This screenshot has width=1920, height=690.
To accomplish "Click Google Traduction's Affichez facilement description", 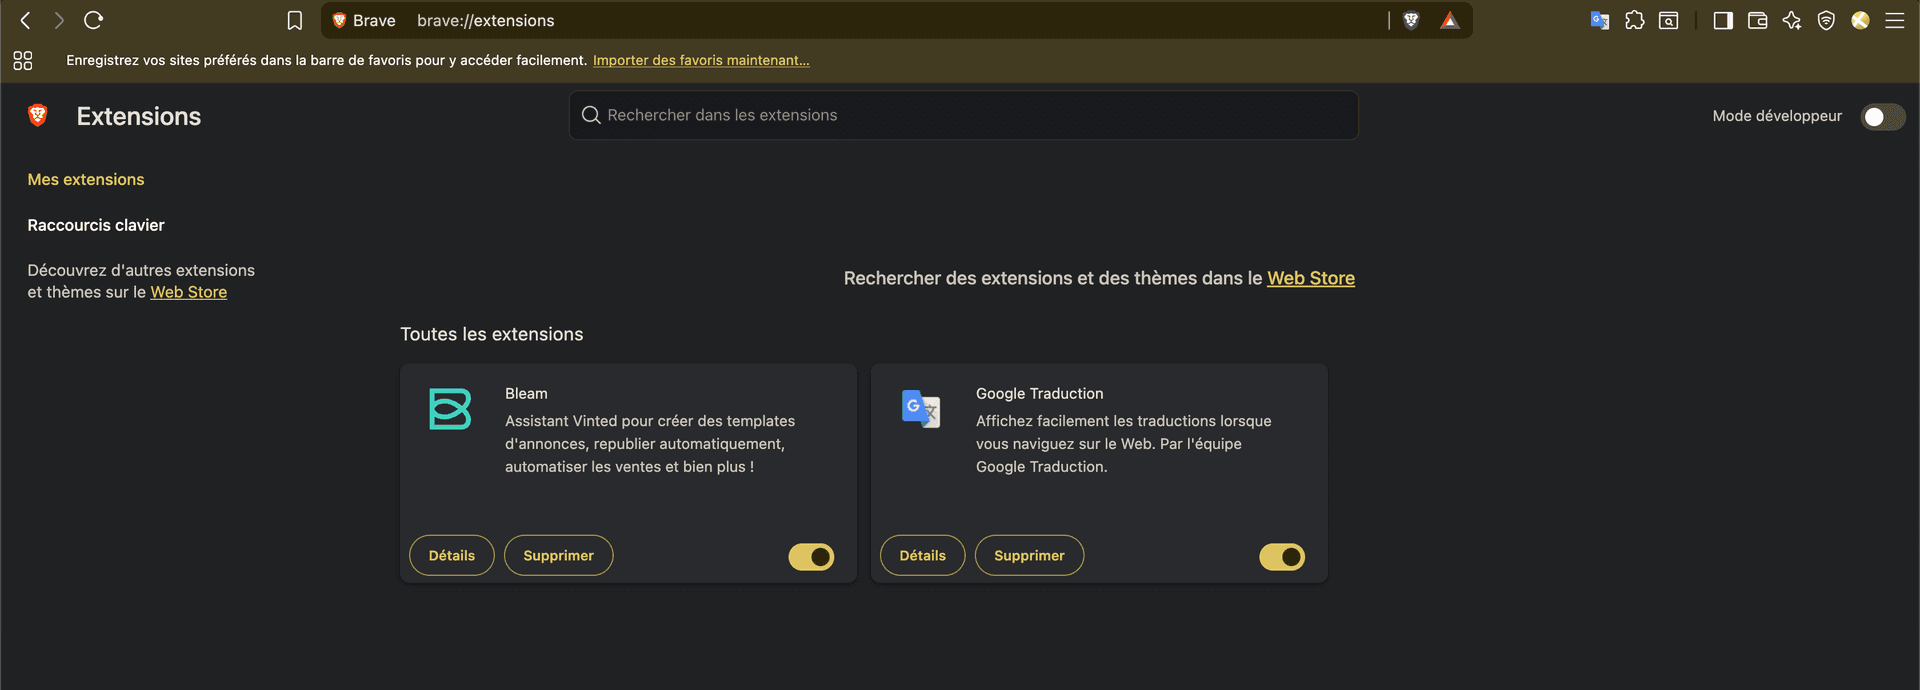I will (x=1124, y=444).
